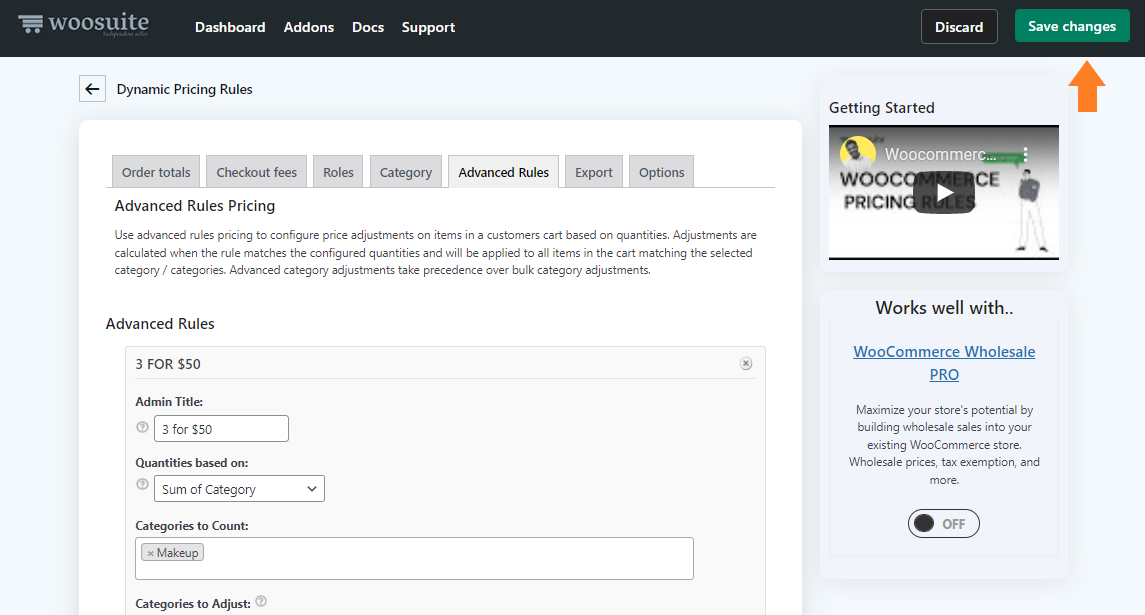The width and height of the screenshot is (1145, 615).
Task: Click the video title text Woocommerc...
Action: tap(941, 154)
